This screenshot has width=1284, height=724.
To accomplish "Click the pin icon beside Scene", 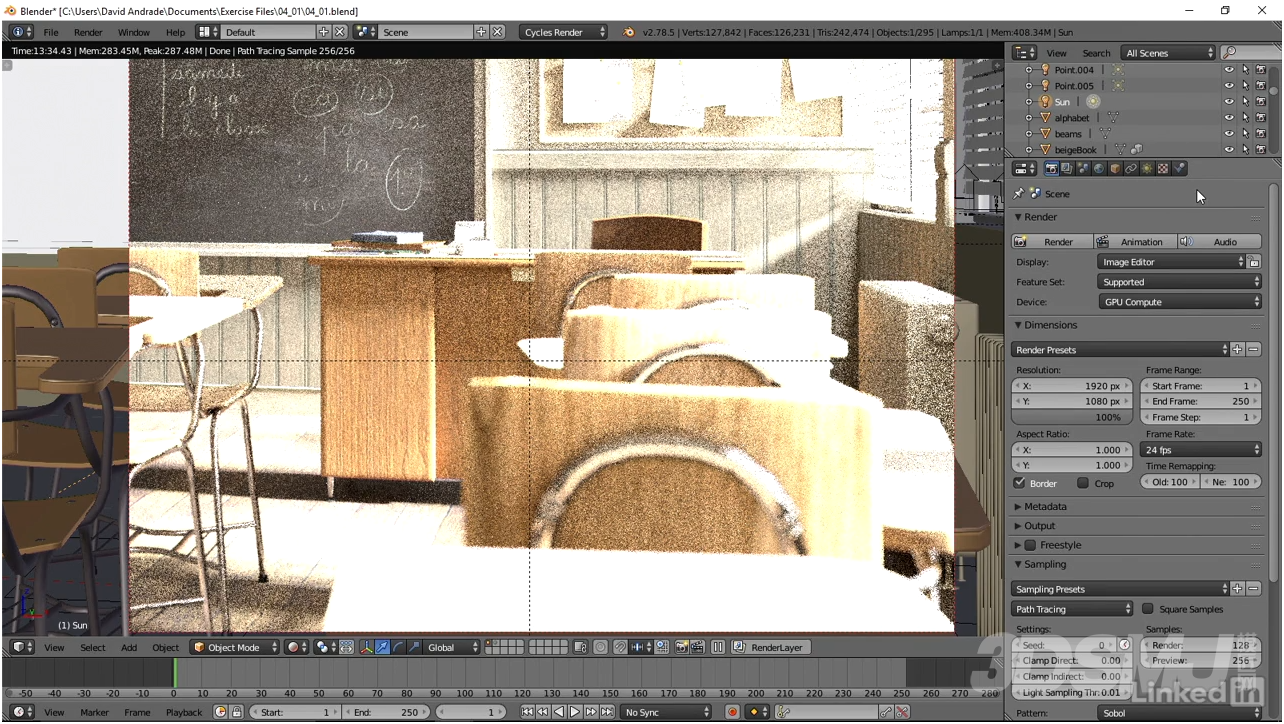I will tap(1019, 193).
